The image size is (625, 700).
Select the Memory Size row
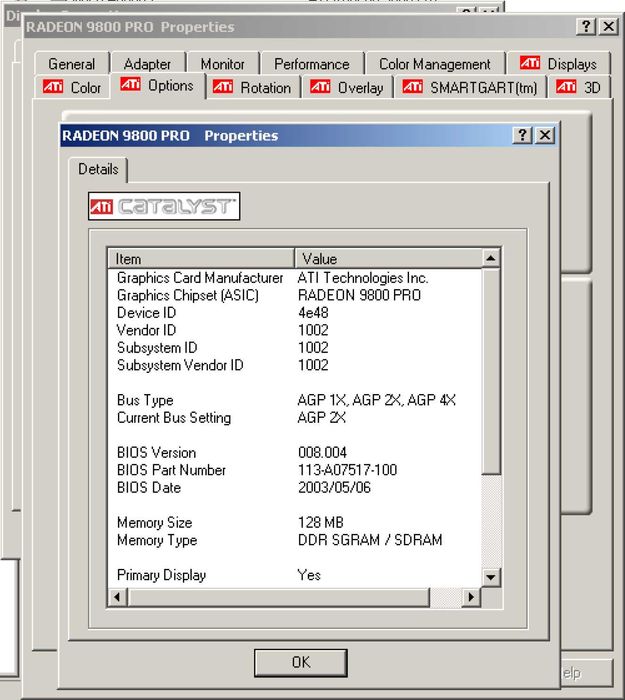point(295,522)
